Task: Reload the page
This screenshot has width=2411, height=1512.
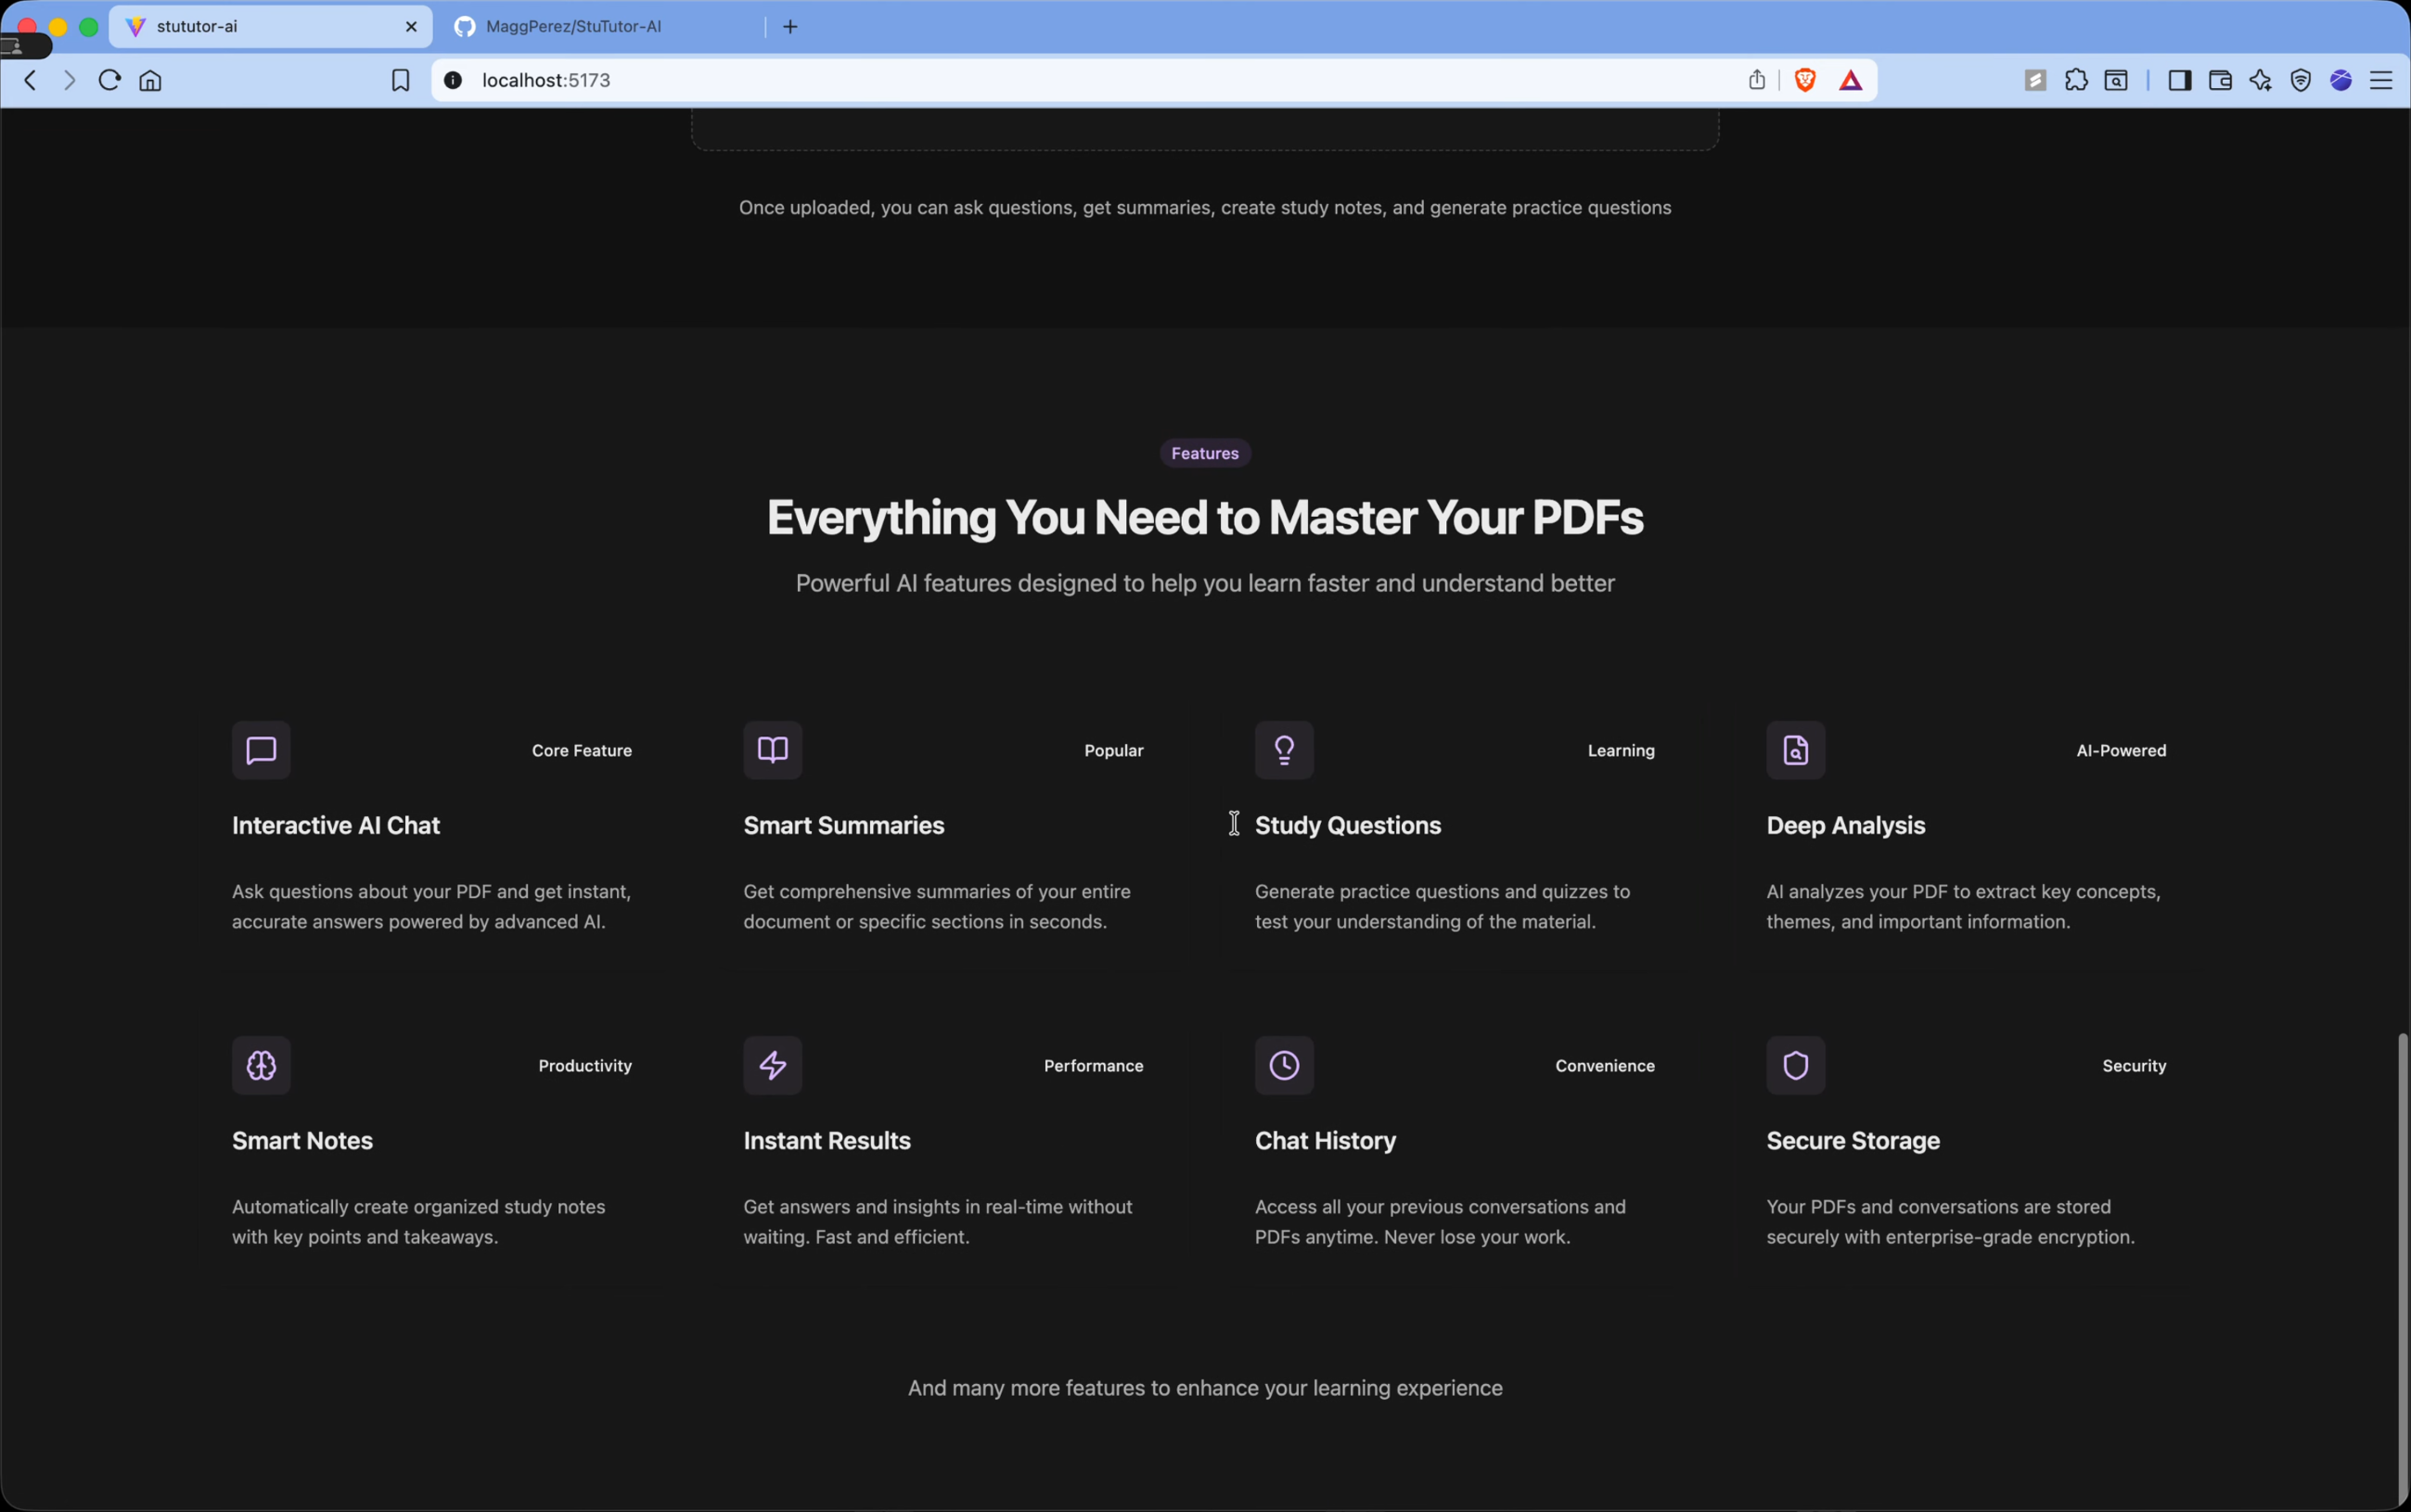Action: click(110, 80)
